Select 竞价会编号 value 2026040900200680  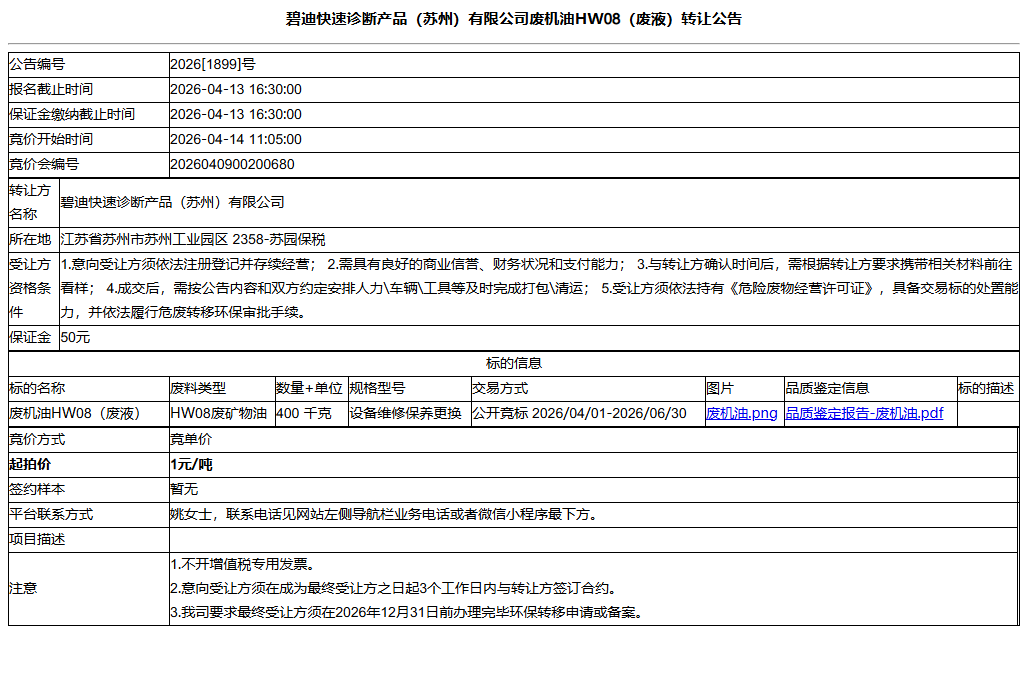pyautogui.click(x=232, y=164)
